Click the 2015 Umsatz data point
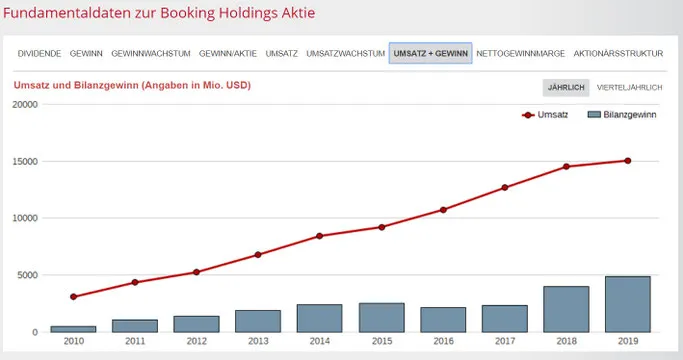 (x=382, y=227)
